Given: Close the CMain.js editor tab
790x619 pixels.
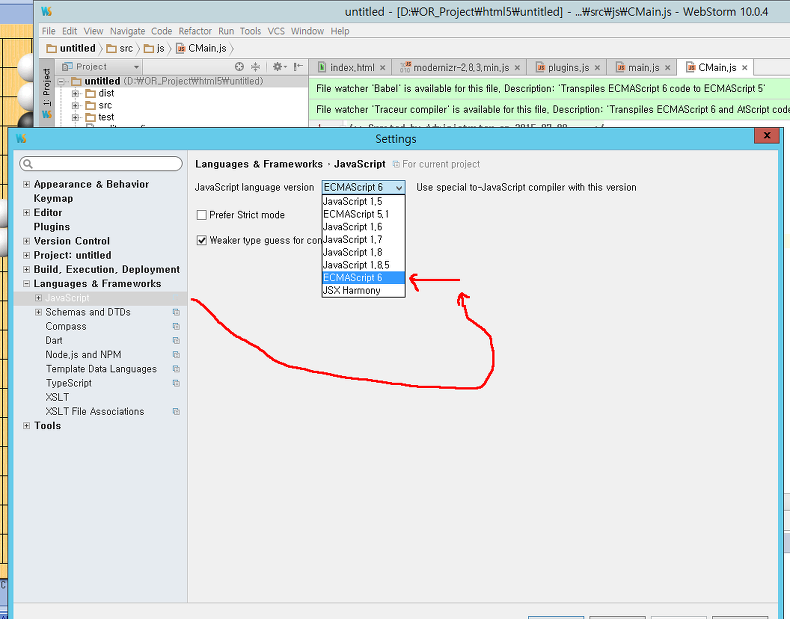Looking at the screenshot, I should [x=745, y=67].
